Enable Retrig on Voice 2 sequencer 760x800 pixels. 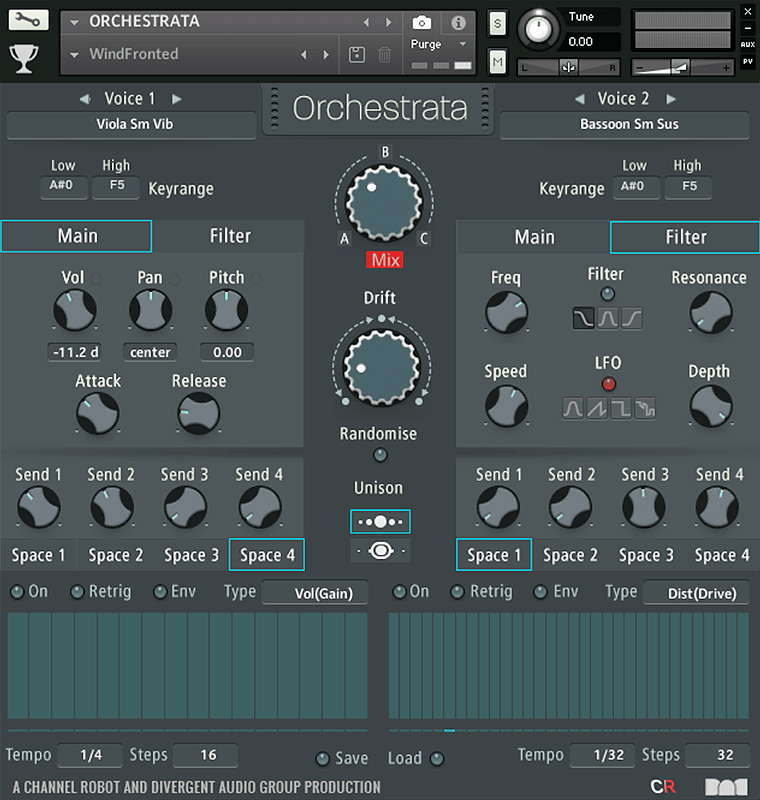tap(457, 592)
